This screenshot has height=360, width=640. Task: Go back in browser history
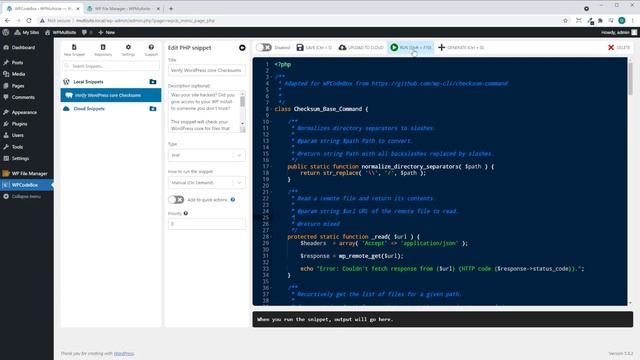click(7, 20)
